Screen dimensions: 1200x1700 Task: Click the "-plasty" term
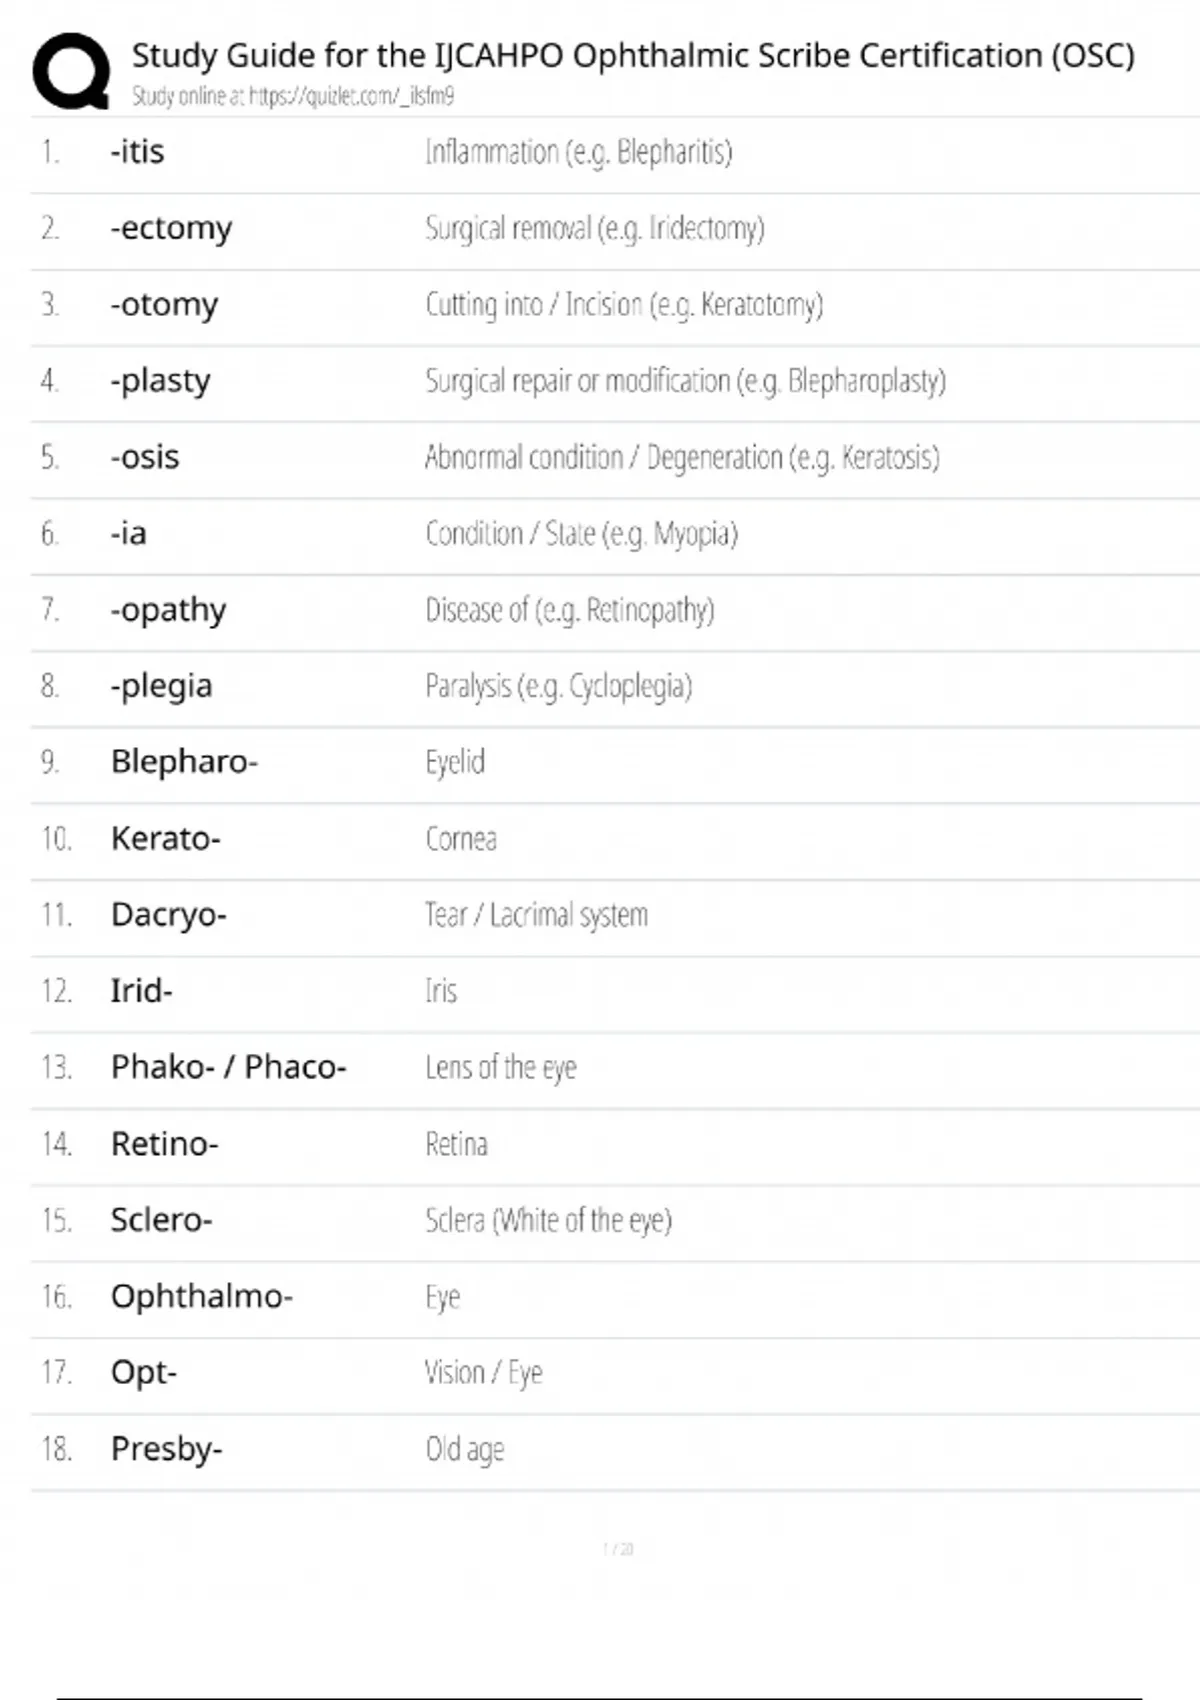tap(161, 381)
